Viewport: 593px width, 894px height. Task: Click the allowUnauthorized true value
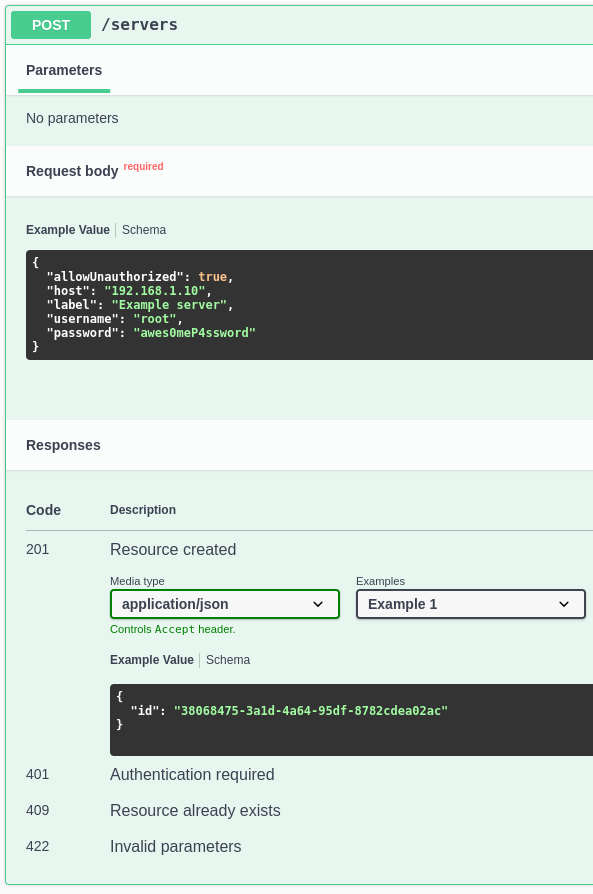coord(213,277)
